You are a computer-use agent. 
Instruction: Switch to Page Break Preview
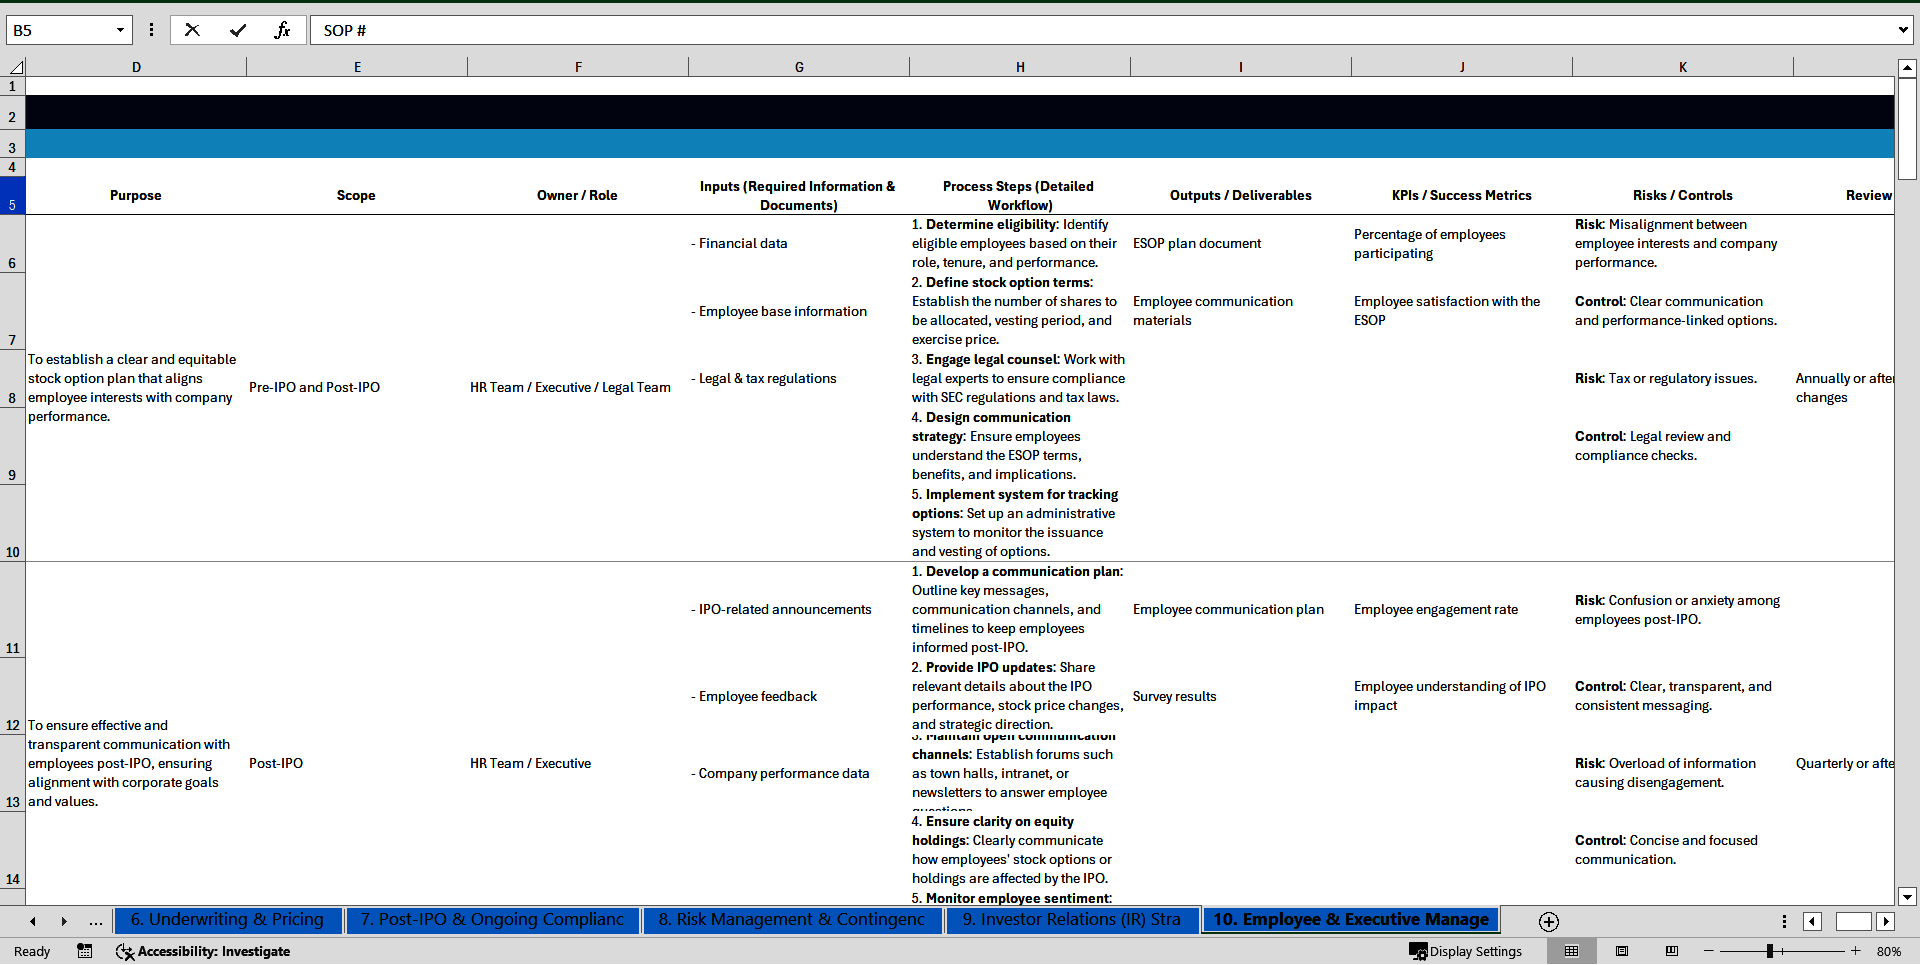1671,951
